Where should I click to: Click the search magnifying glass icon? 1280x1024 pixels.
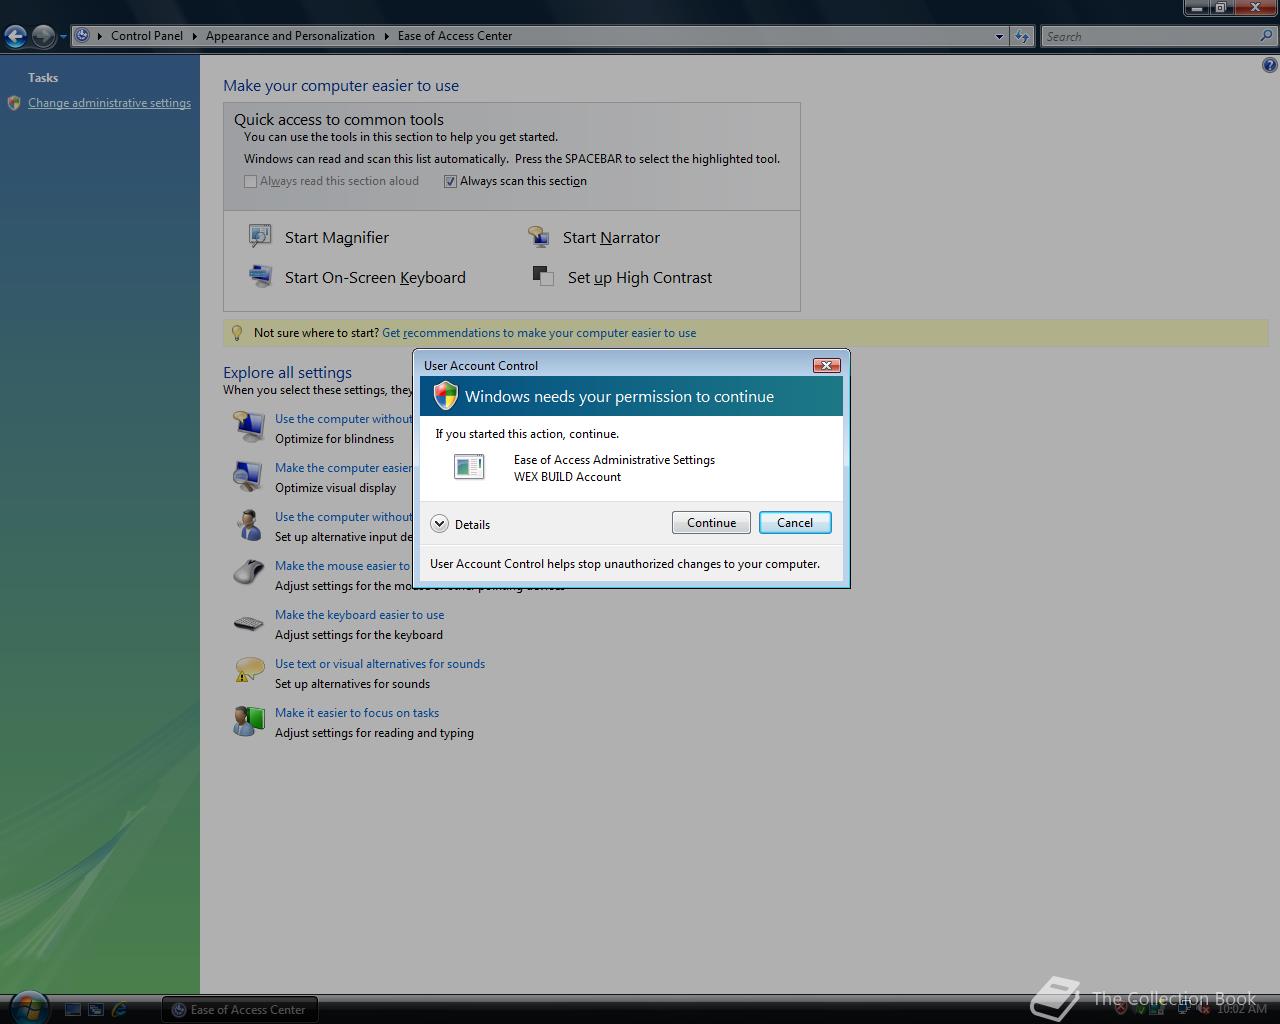1267,36
